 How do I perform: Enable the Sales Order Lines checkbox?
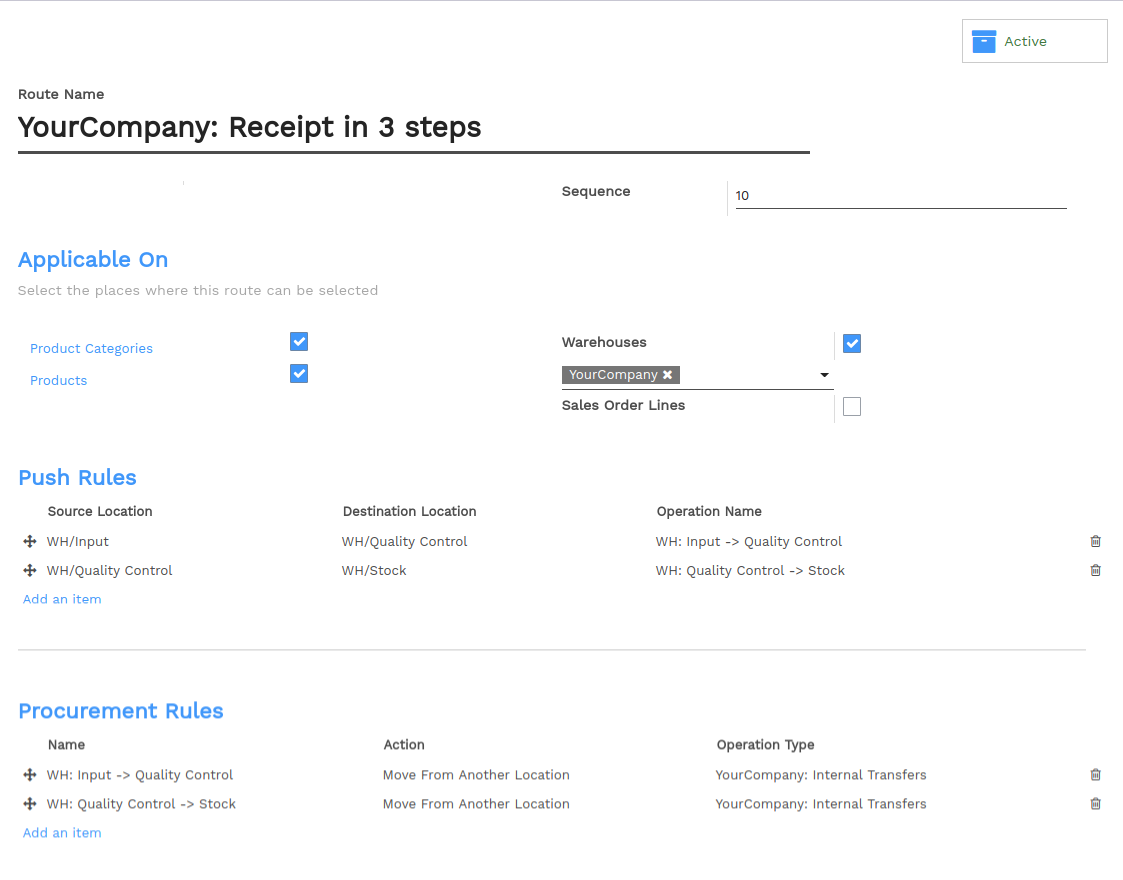coord(852,407)
